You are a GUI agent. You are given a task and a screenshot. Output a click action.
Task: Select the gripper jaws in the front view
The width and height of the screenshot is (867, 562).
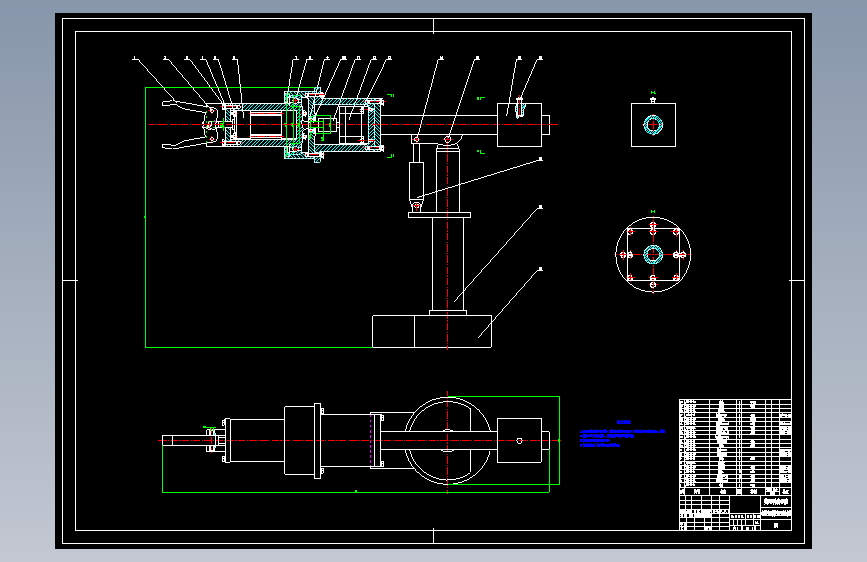click(x=190, y=125)
